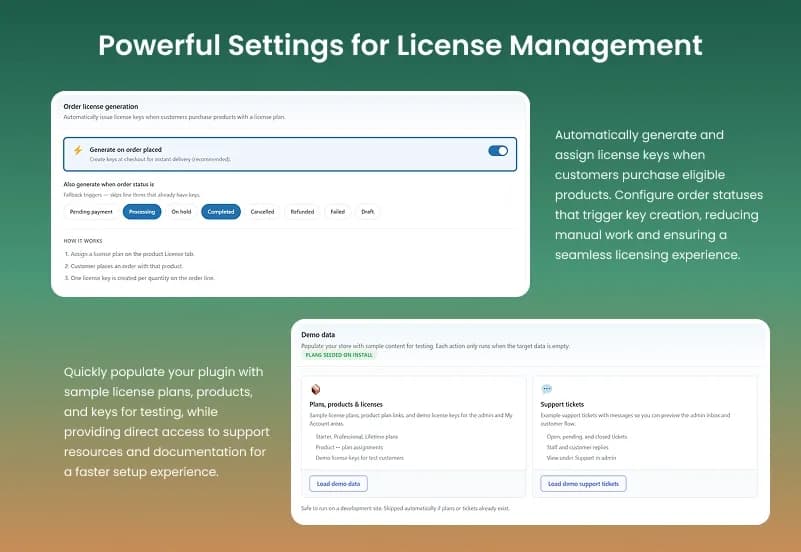801x552 pixels.
Task: Click 'Product — plan assignments' list item
Action: [349, 447]
